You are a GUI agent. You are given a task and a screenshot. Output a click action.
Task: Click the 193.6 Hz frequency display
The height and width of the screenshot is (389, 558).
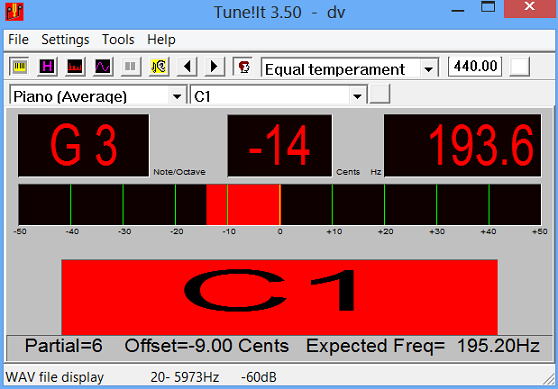(x=463, y=145)
